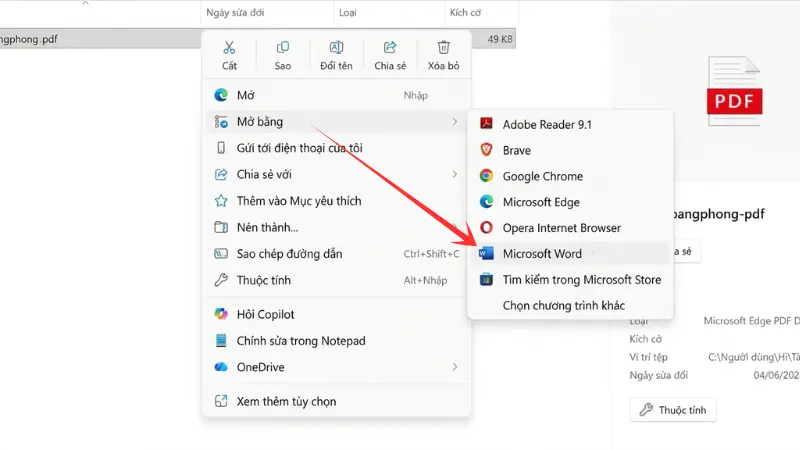800x450 pixels.
Task: Click the Chia sẻ (share) icon in top row
Action: tap(390, 47)
